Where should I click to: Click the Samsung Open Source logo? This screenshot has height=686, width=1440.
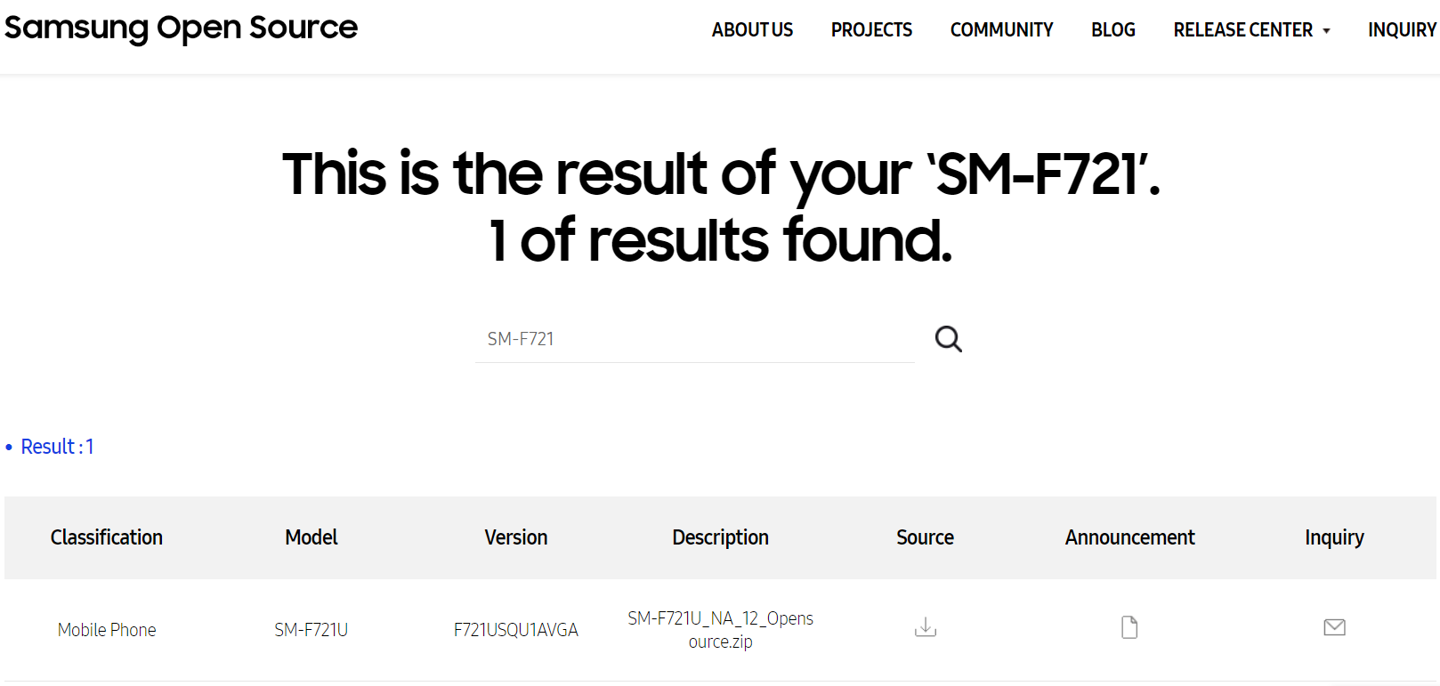tap(181, 28)
